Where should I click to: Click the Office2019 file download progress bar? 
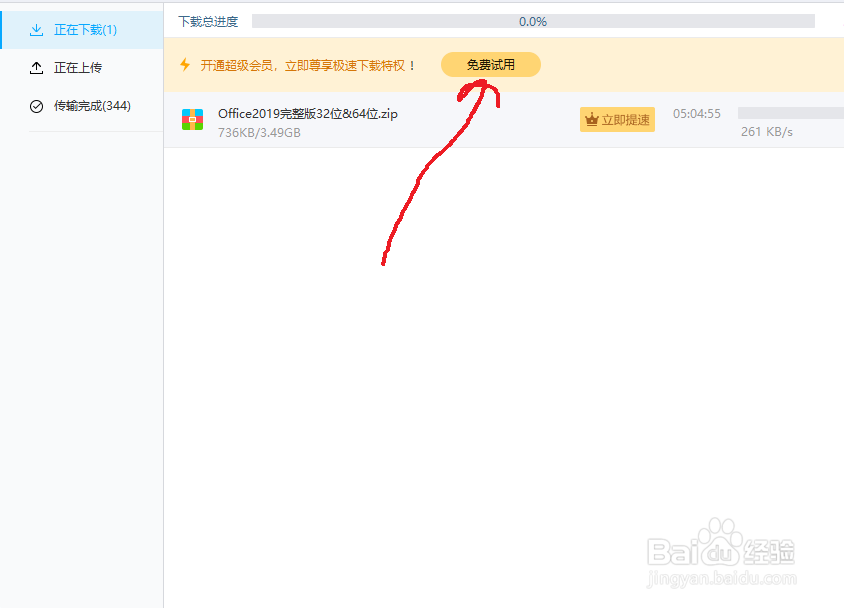pyautogui.click(x=791, y=112)
